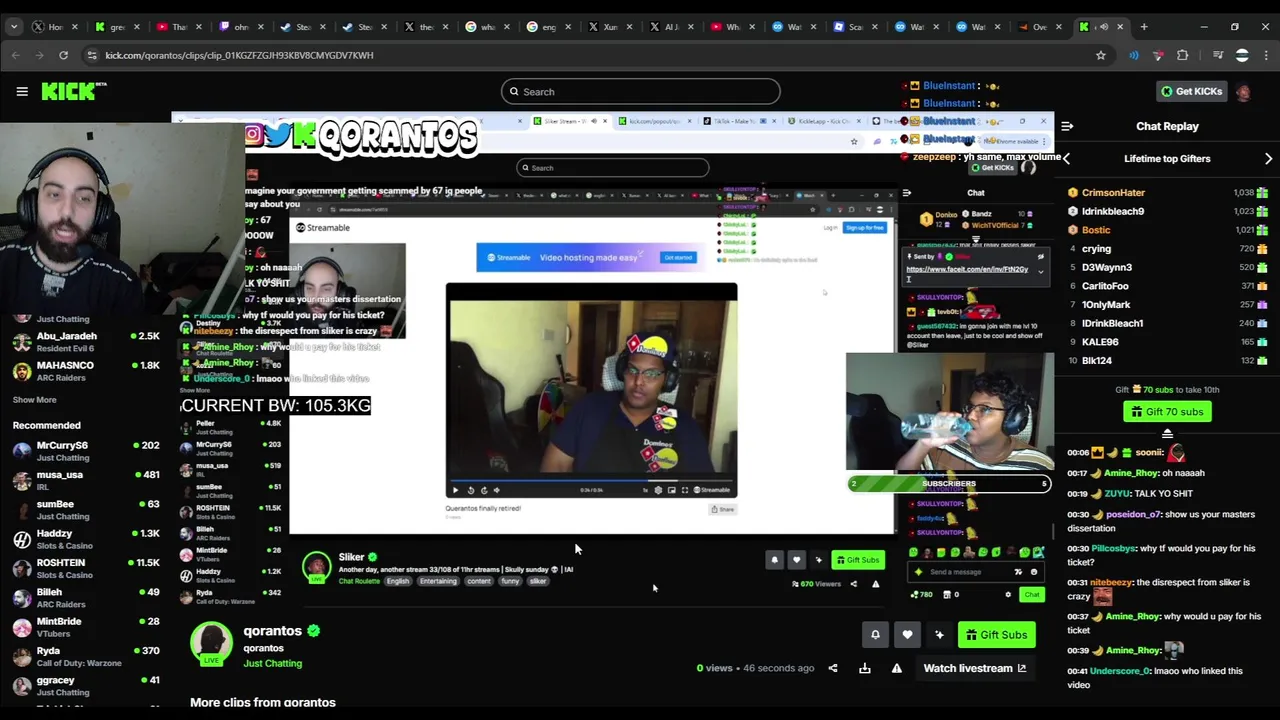The height and width of the screenshot is (720, 1280).
Task: Collapse the Chat Replay panel
Action: (x=1067, y=127)
